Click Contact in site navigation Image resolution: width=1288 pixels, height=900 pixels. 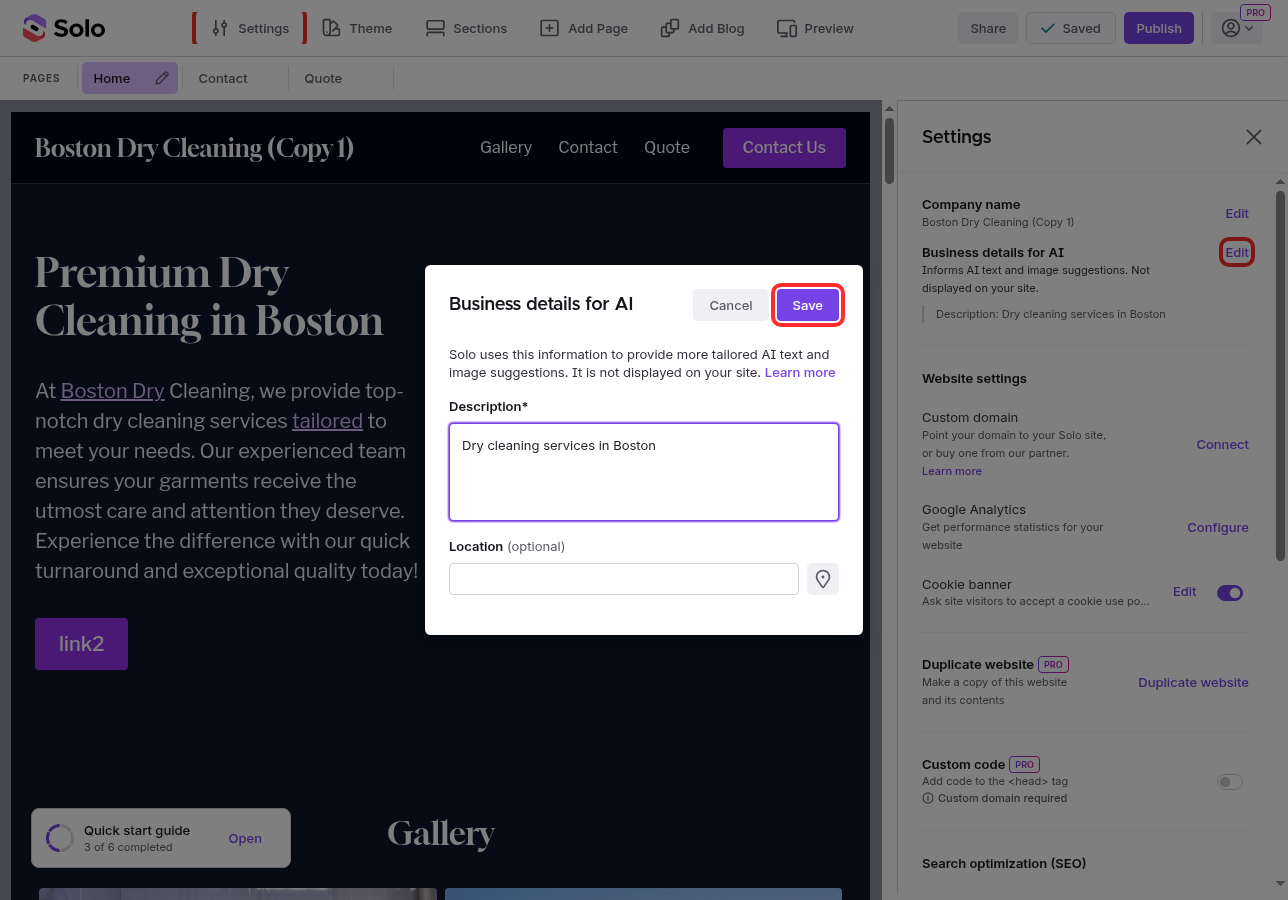click(x=588, y=147)
